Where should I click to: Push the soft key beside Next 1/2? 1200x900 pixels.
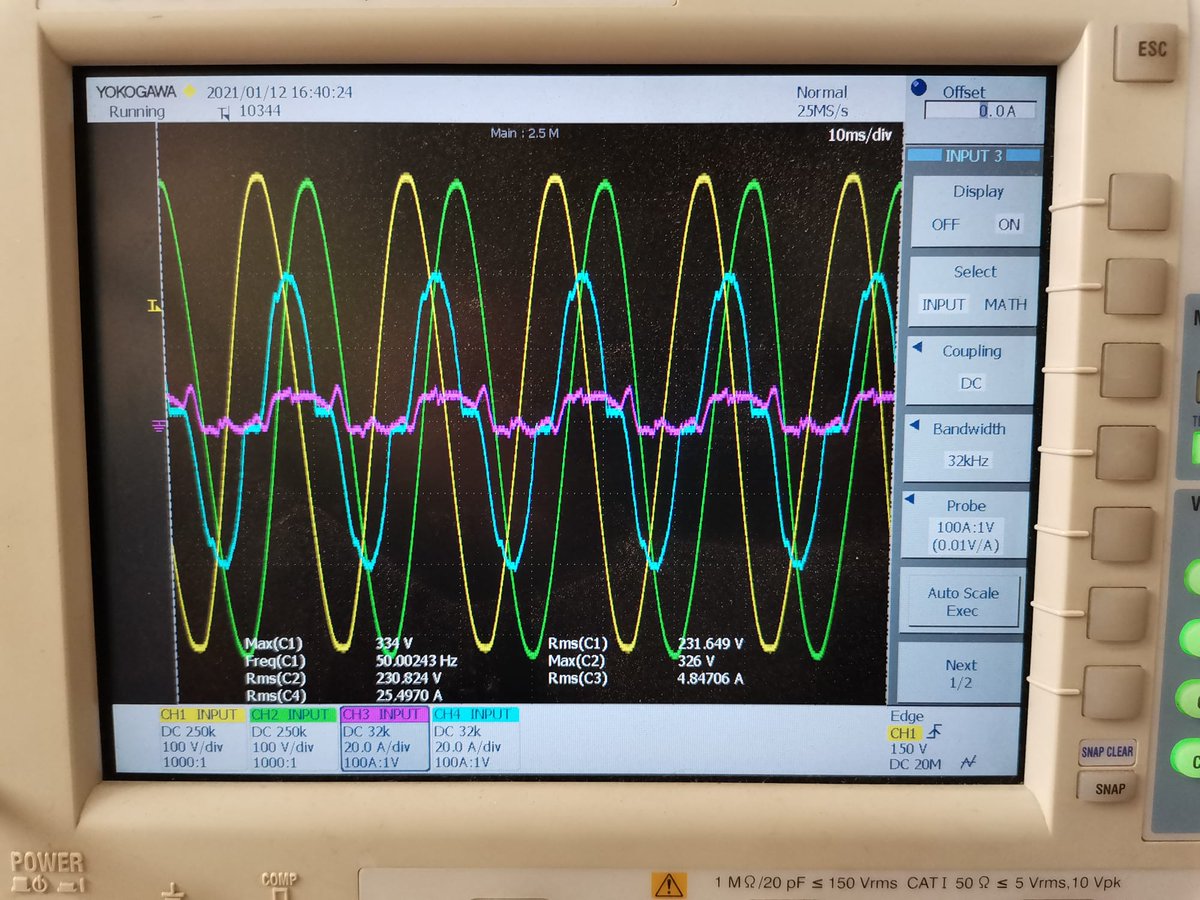[1115, 692]
